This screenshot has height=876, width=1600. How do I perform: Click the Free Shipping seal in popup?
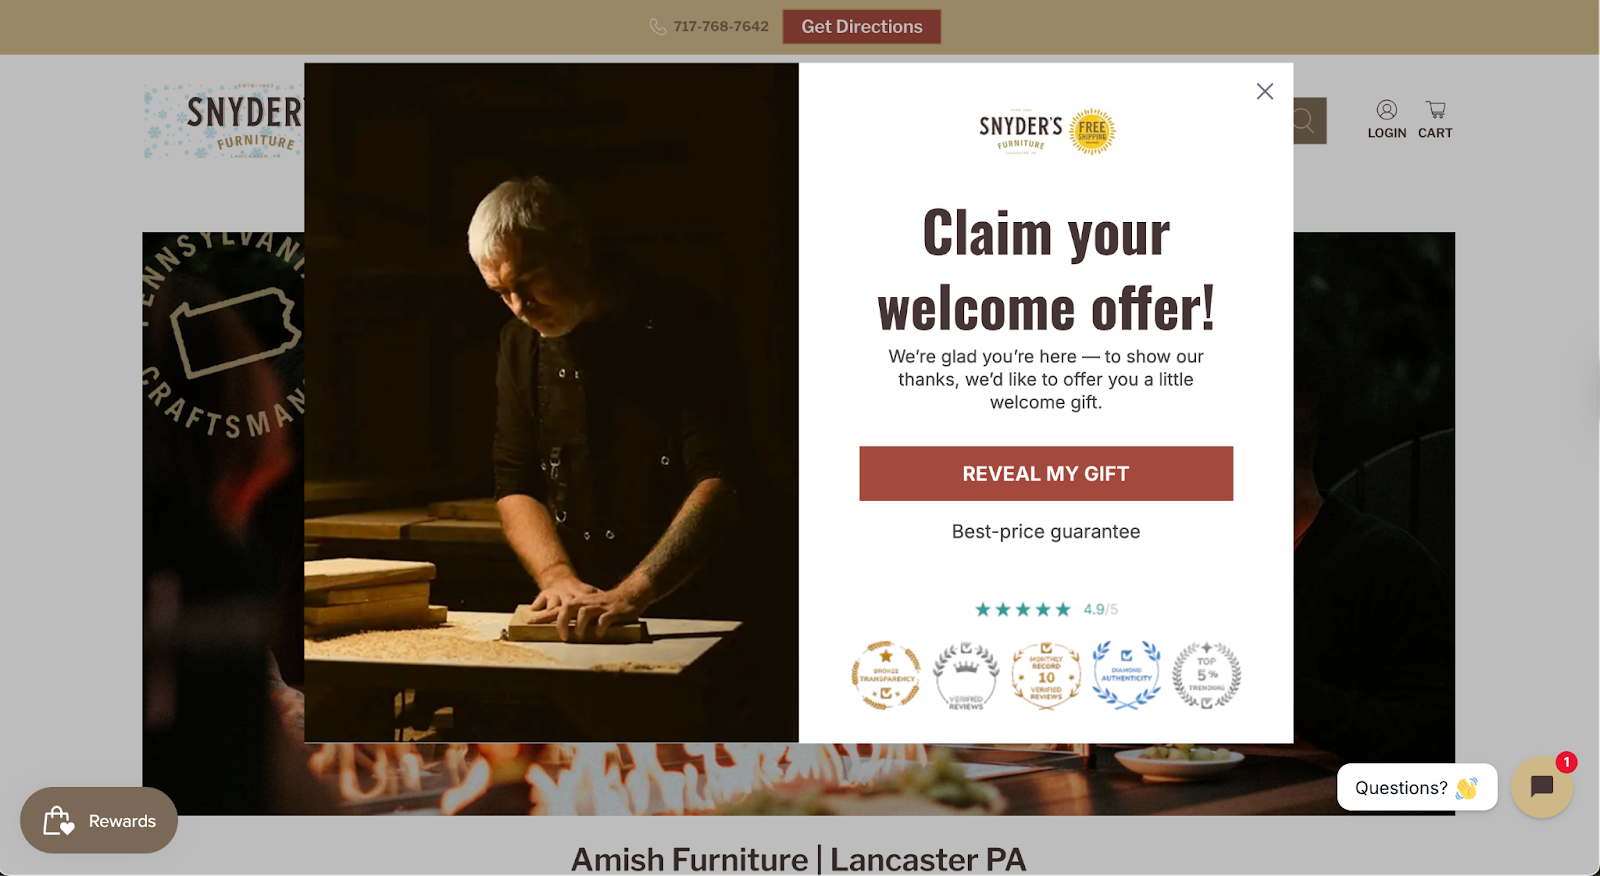click(x=1092, y=131)
